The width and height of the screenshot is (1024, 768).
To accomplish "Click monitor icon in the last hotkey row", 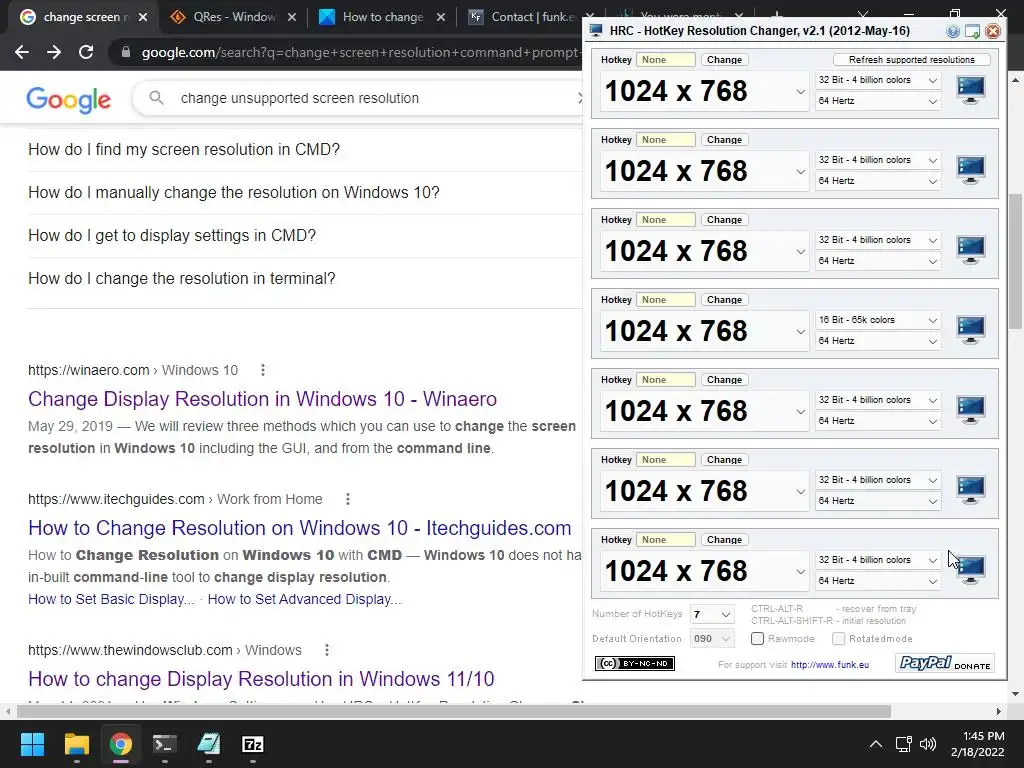I will (970, 569).
